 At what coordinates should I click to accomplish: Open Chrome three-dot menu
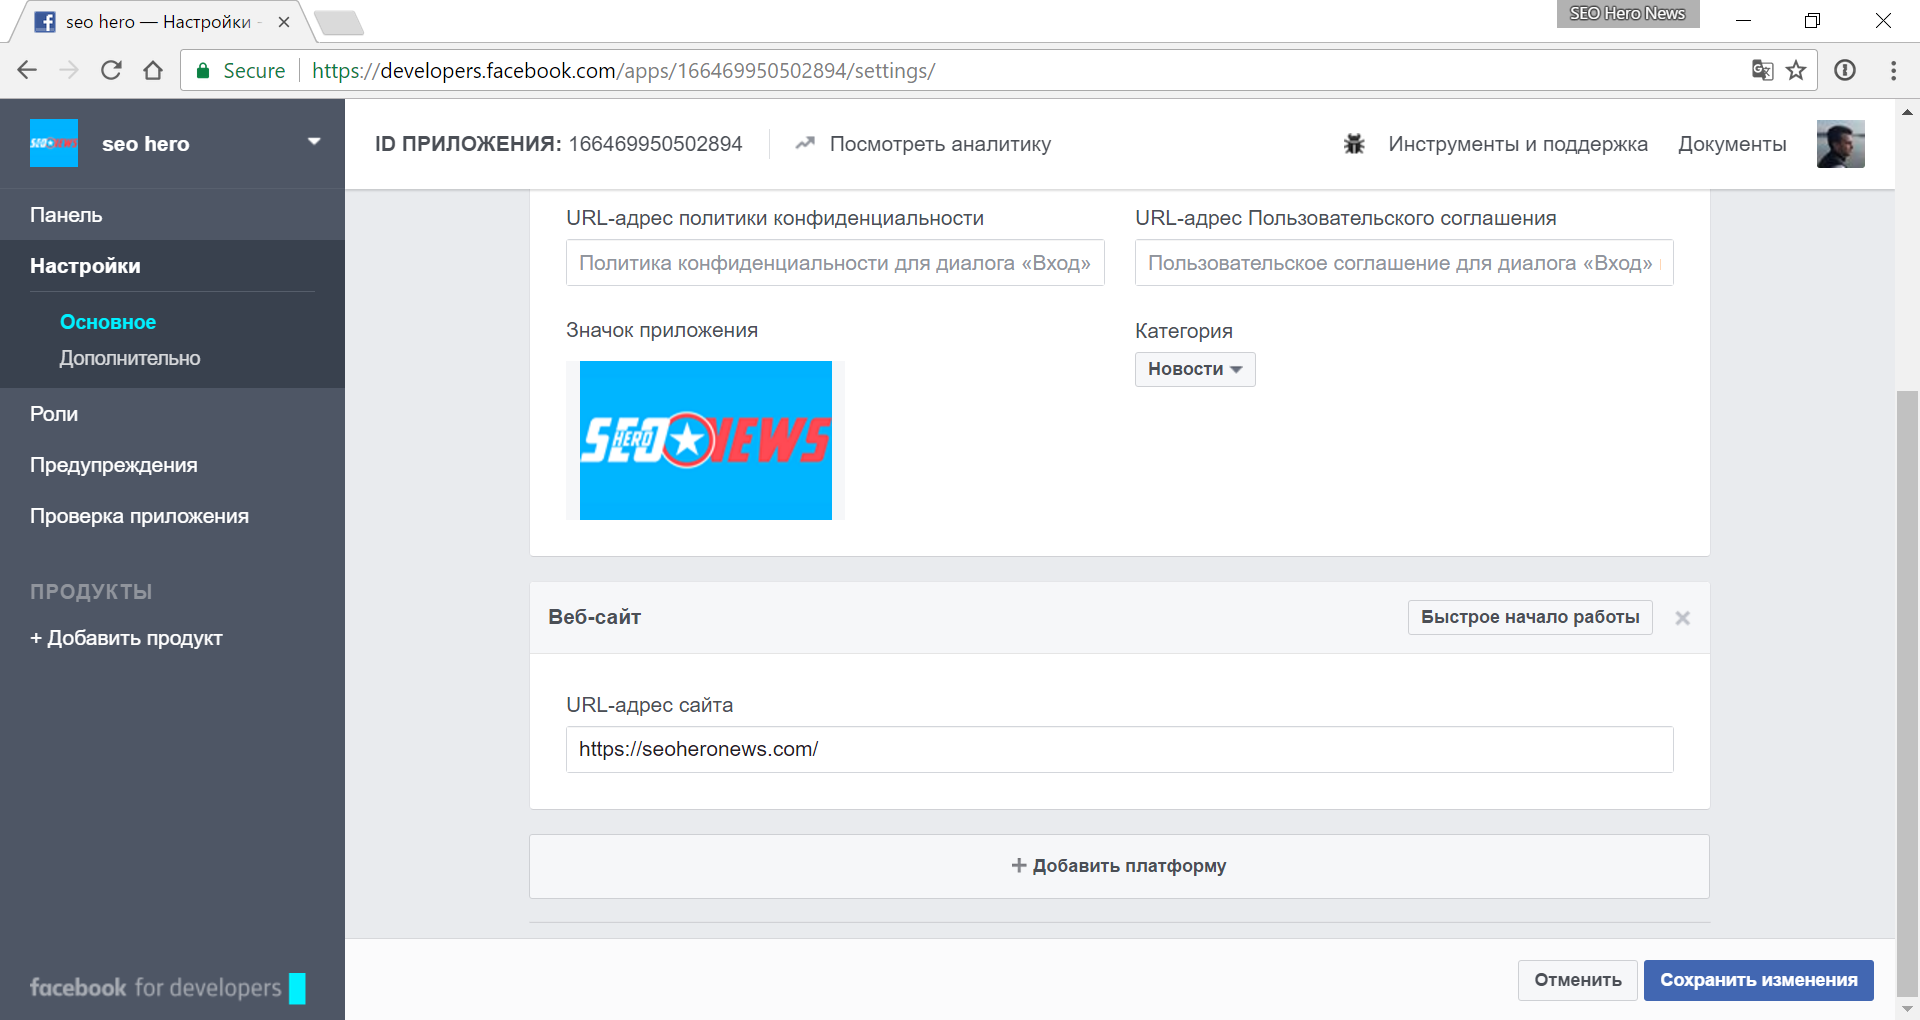pos(1893,70)
